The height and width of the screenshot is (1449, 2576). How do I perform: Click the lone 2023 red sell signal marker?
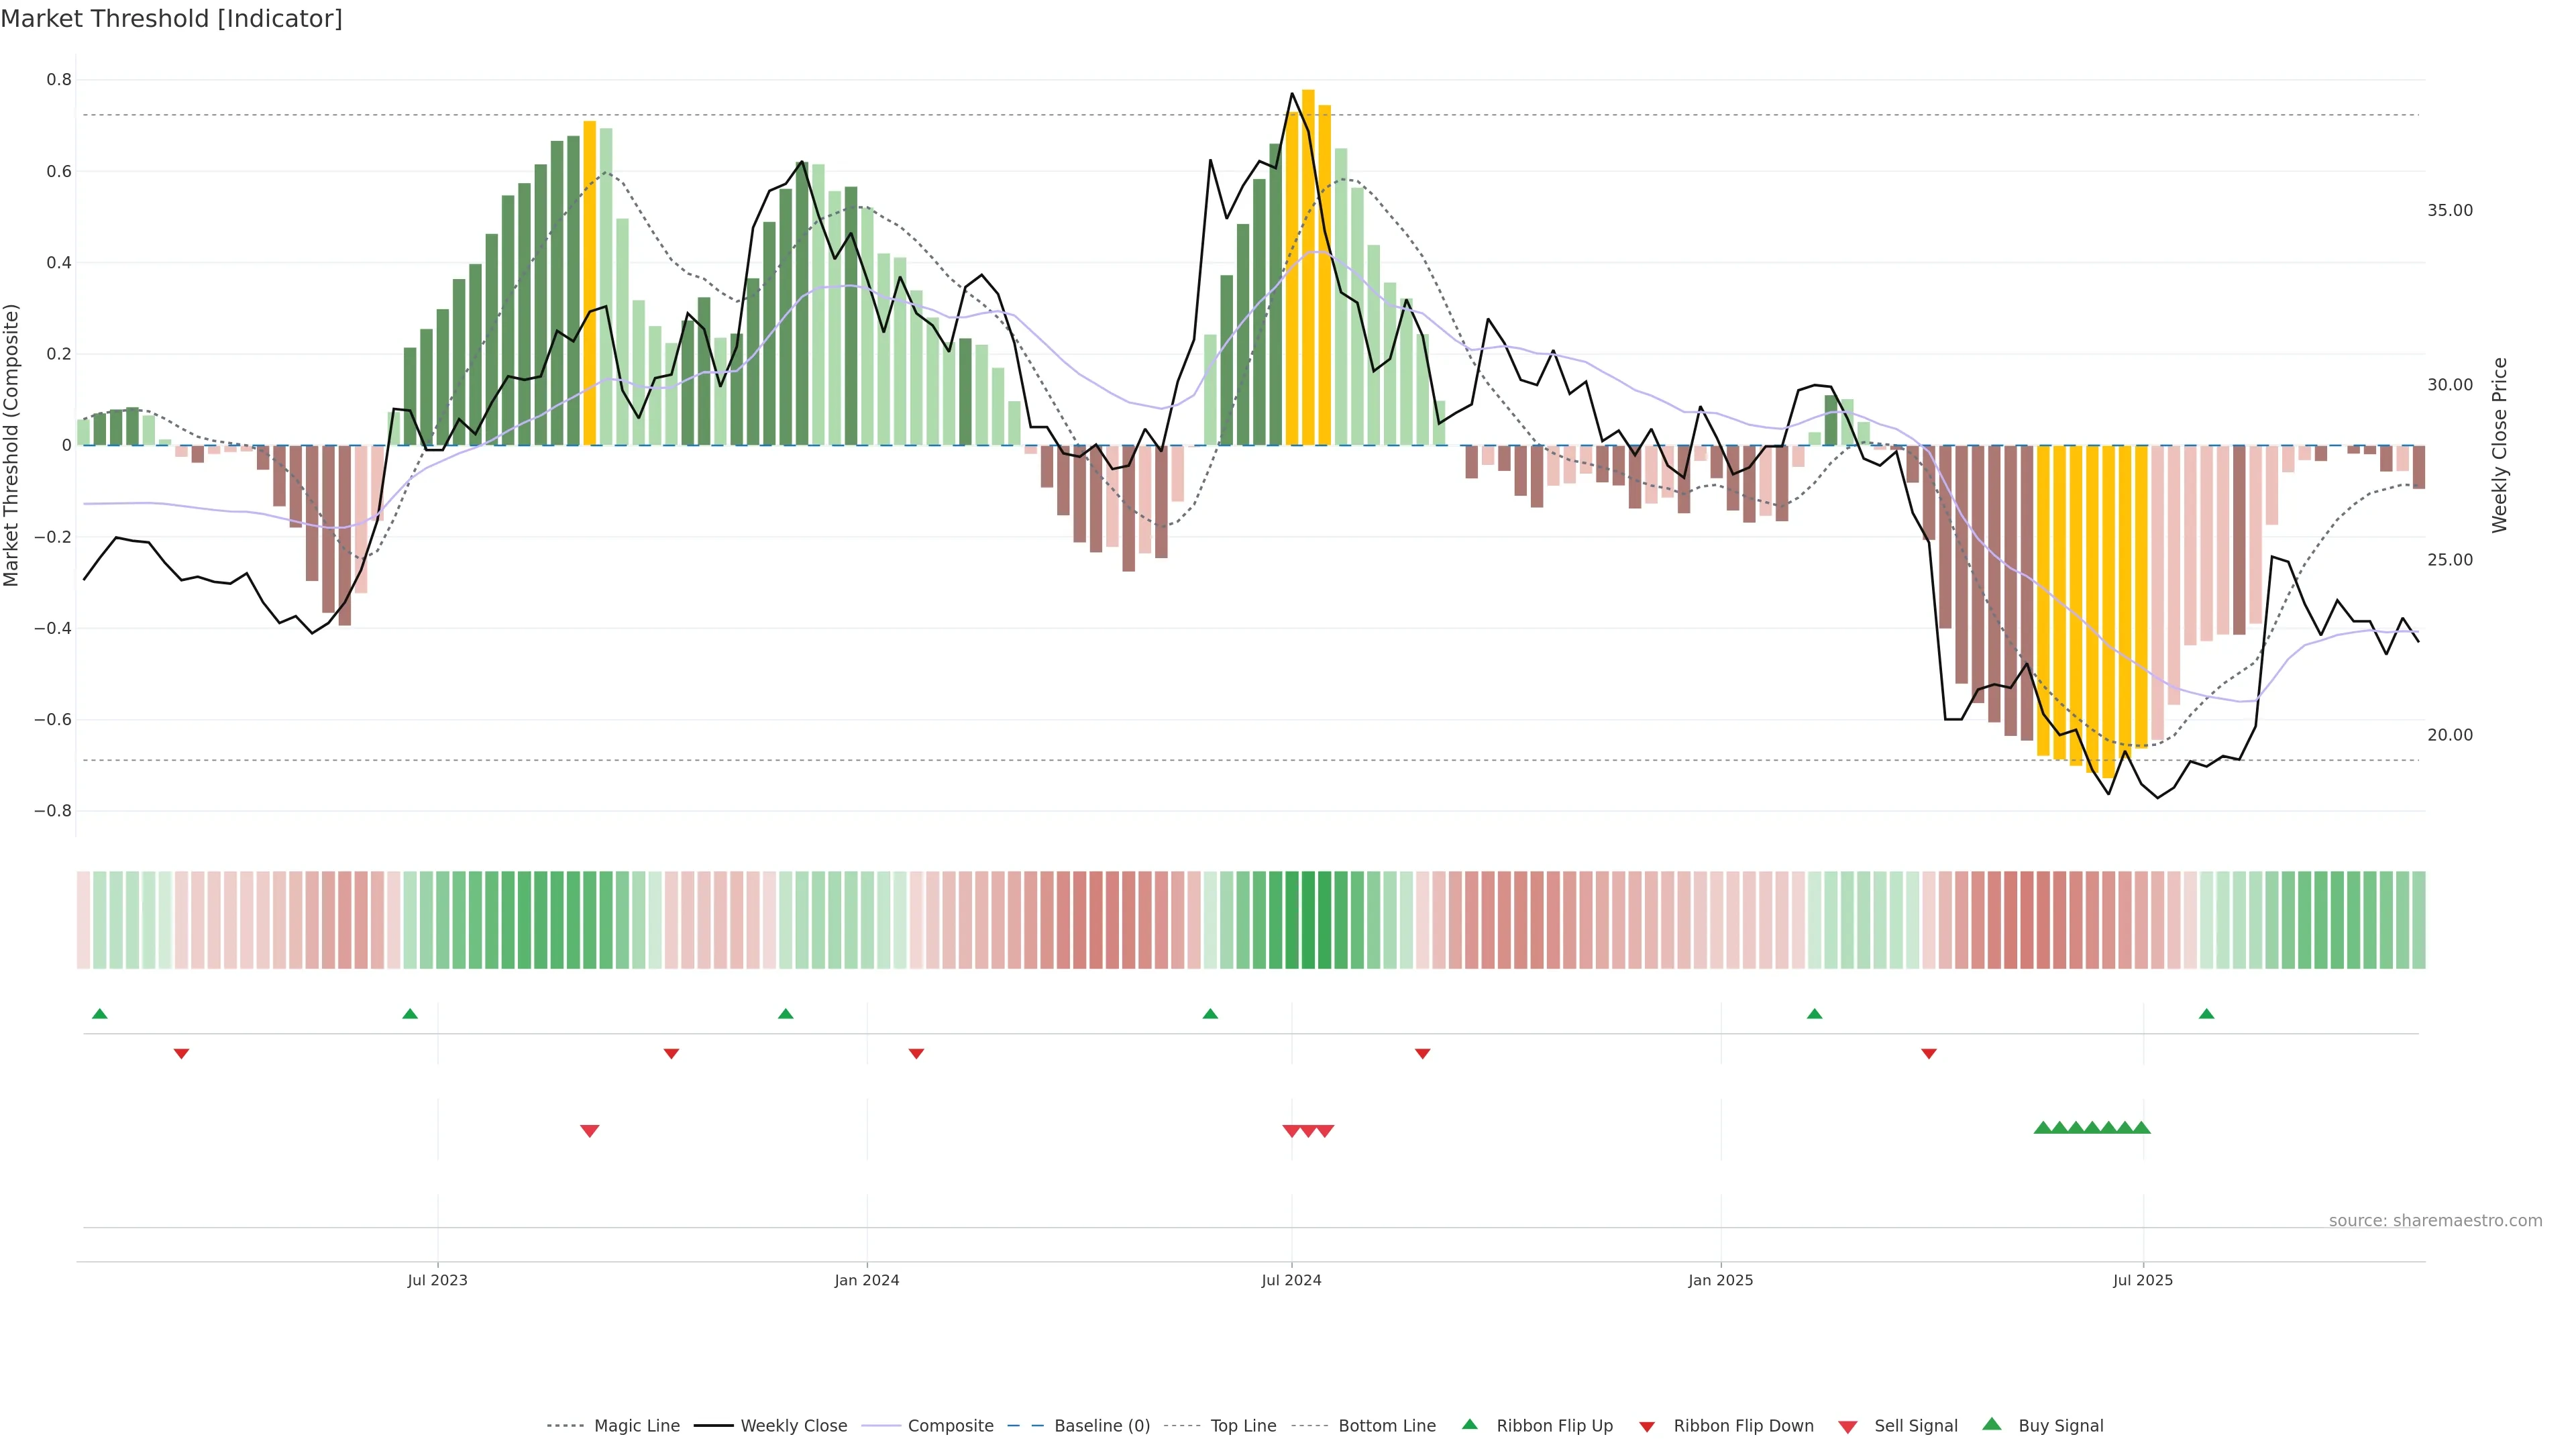[x=590, y=1131]
